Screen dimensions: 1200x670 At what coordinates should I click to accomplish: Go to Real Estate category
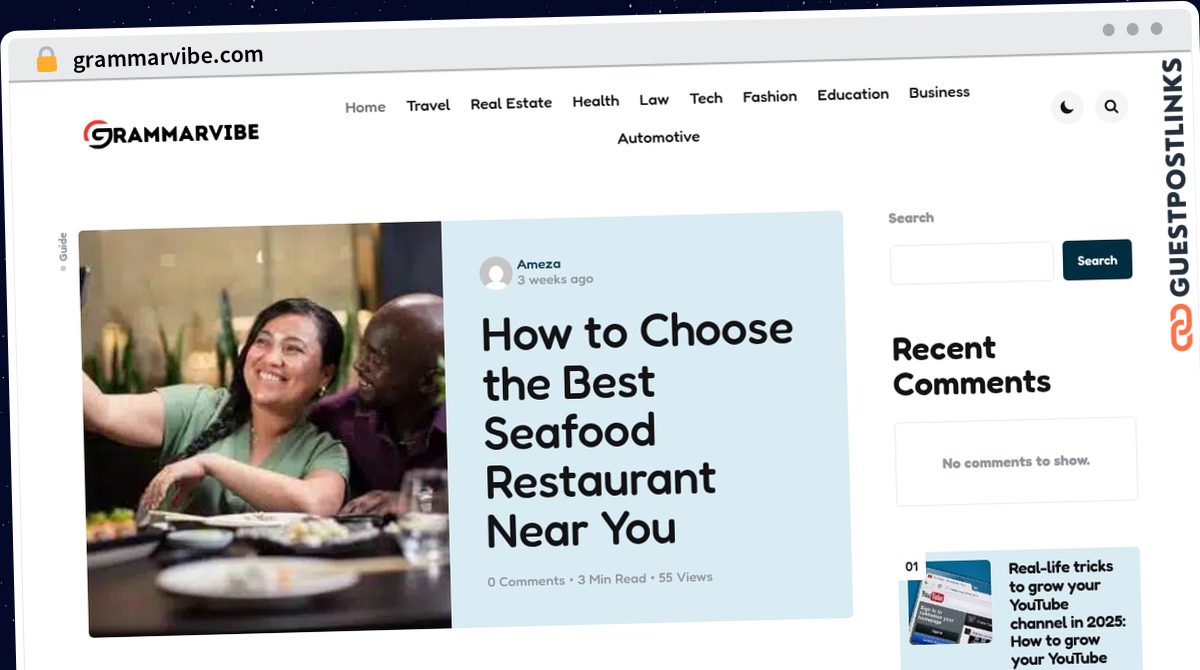click(511, 103)
